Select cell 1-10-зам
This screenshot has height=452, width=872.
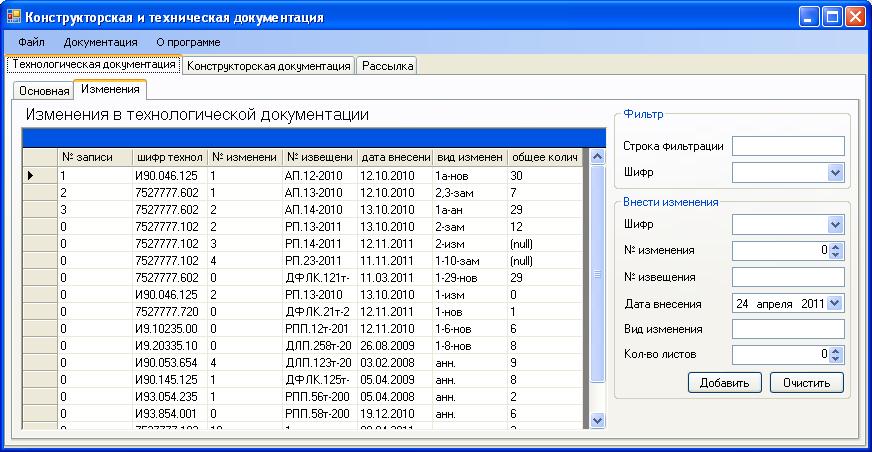(x=470, y=261)
